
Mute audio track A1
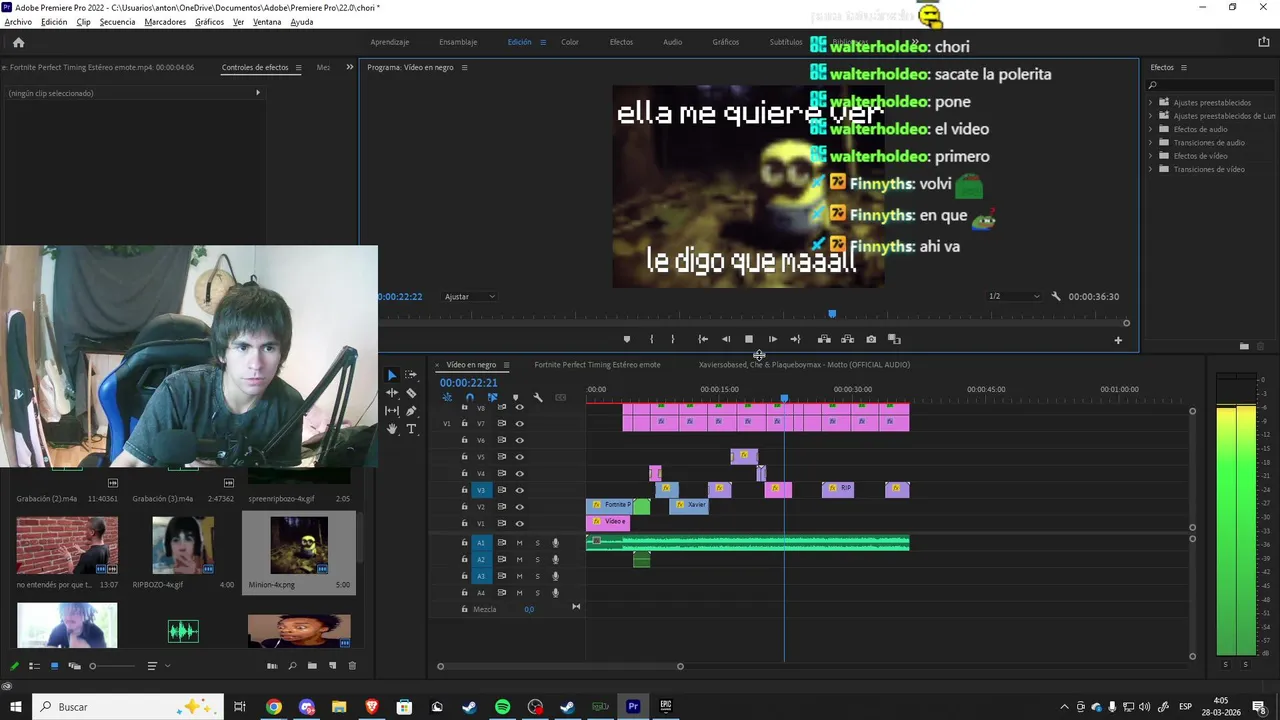(519, 543)
